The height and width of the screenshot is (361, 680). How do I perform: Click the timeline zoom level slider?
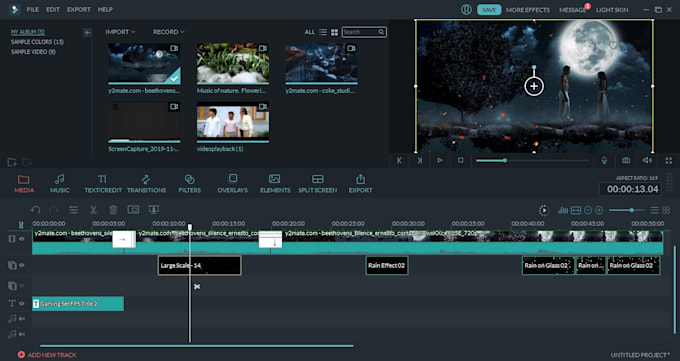point(627,210)
